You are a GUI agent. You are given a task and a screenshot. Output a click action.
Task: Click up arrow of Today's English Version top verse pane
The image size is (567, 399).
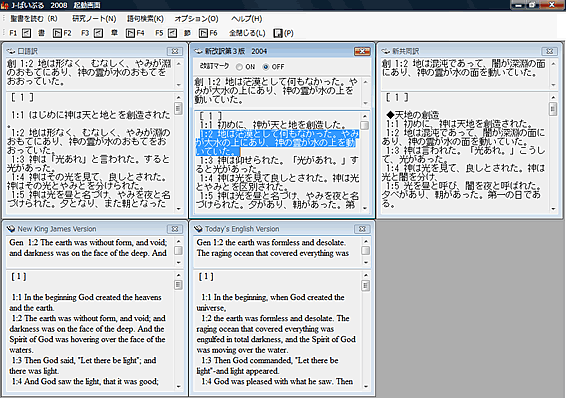click(x=366, y=241)
